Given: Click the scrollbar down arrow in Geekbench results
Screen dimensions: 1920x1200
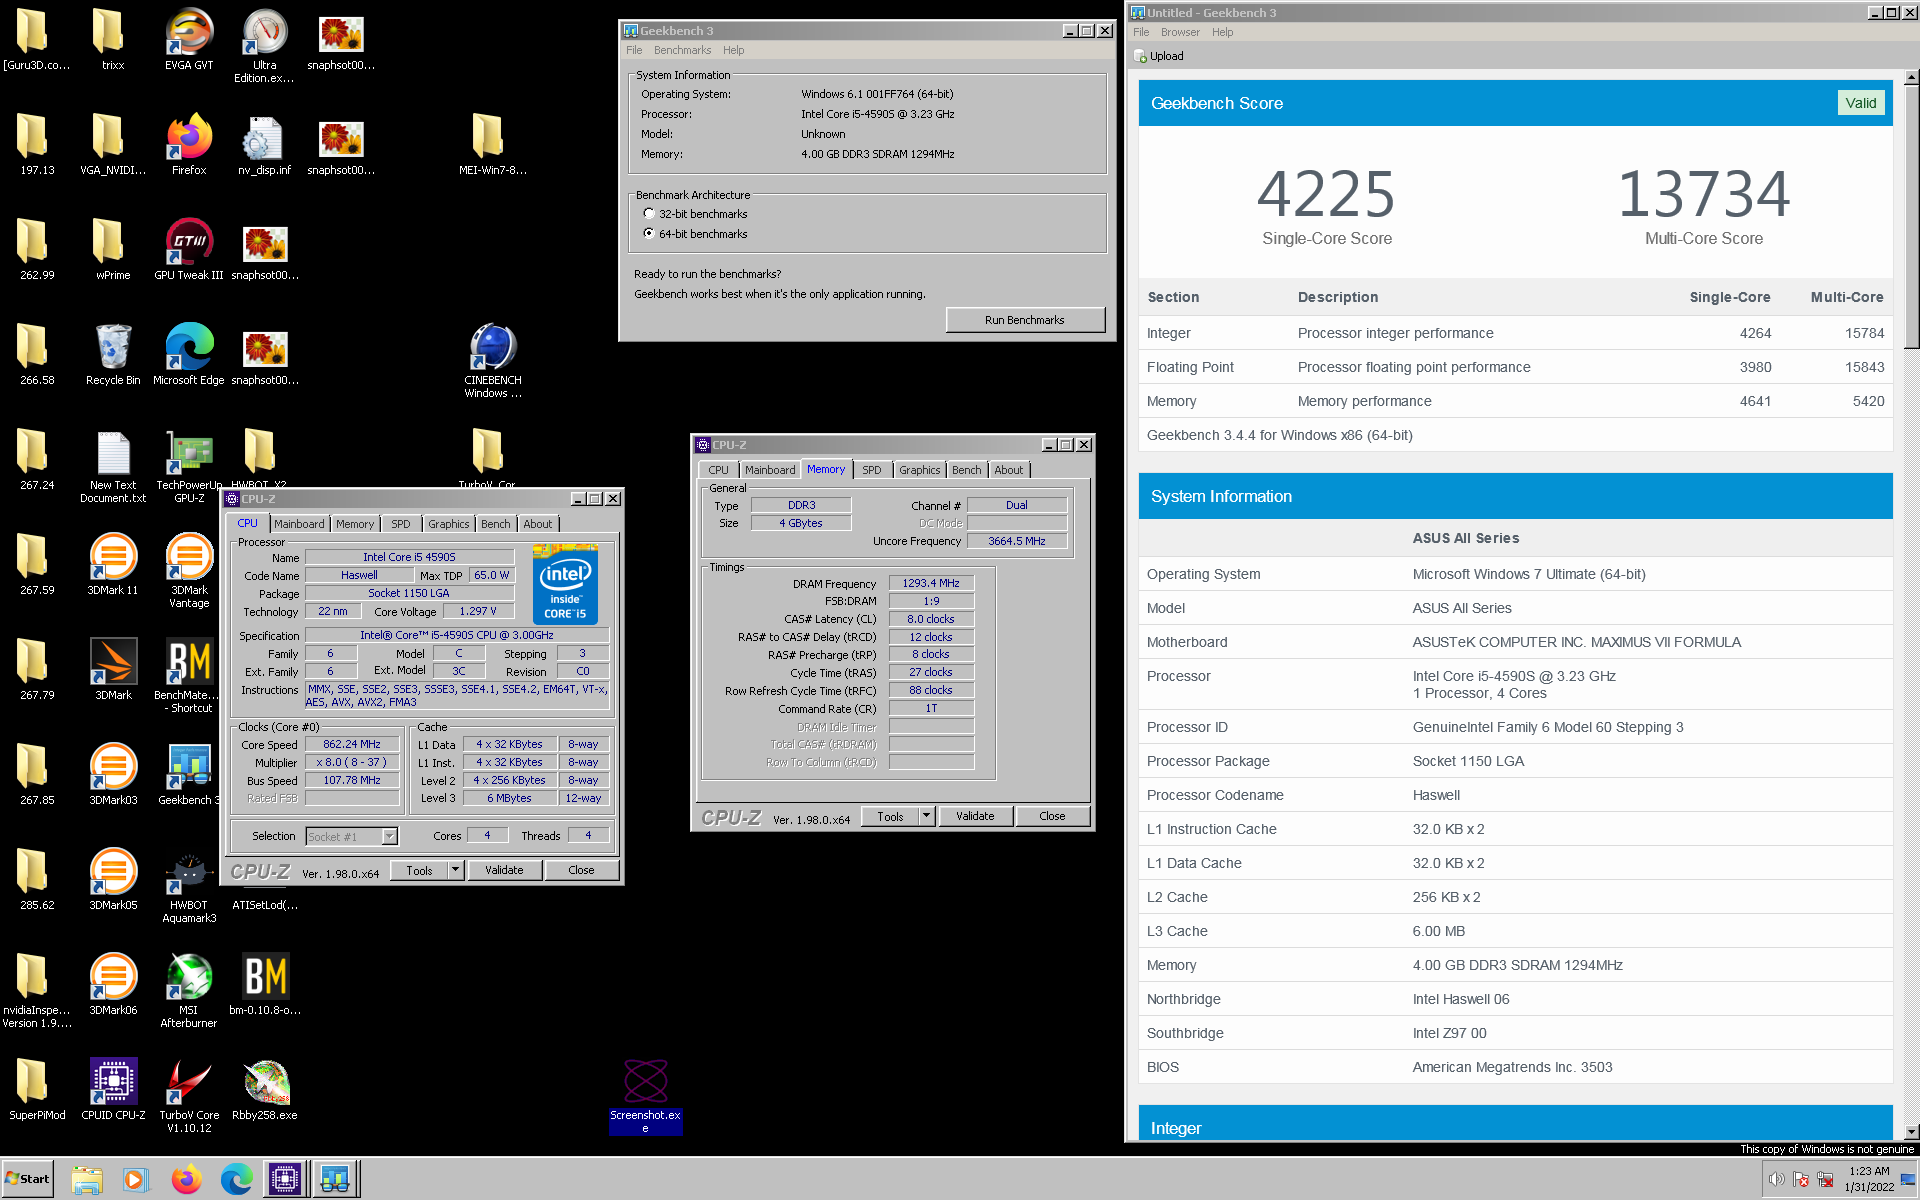Looking at the screenshot, I should (x=1911, y=1132).
